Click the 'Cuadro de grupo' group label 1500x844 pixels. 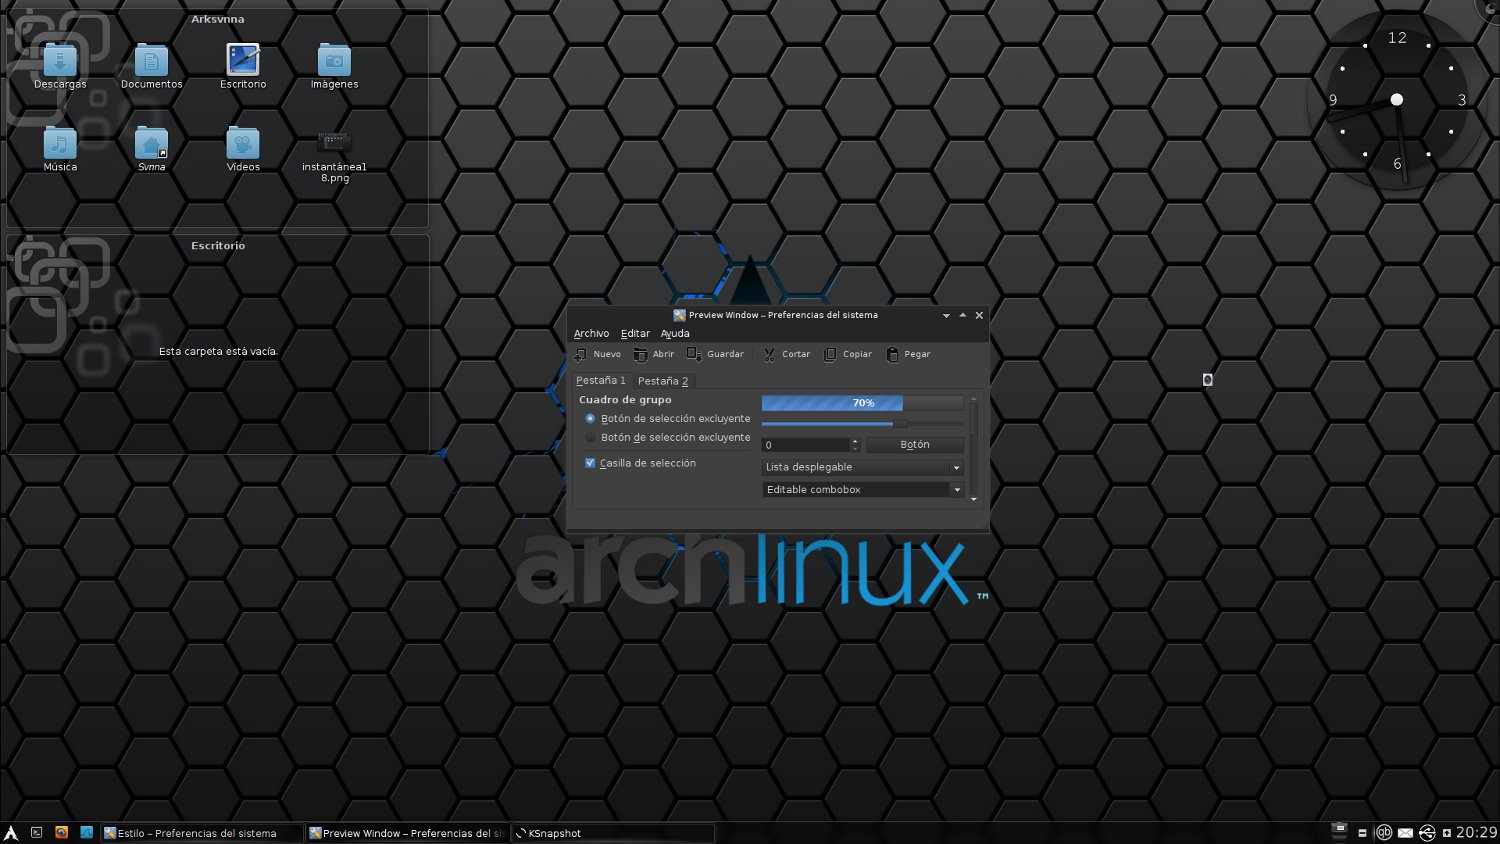[x=625, y=400]
